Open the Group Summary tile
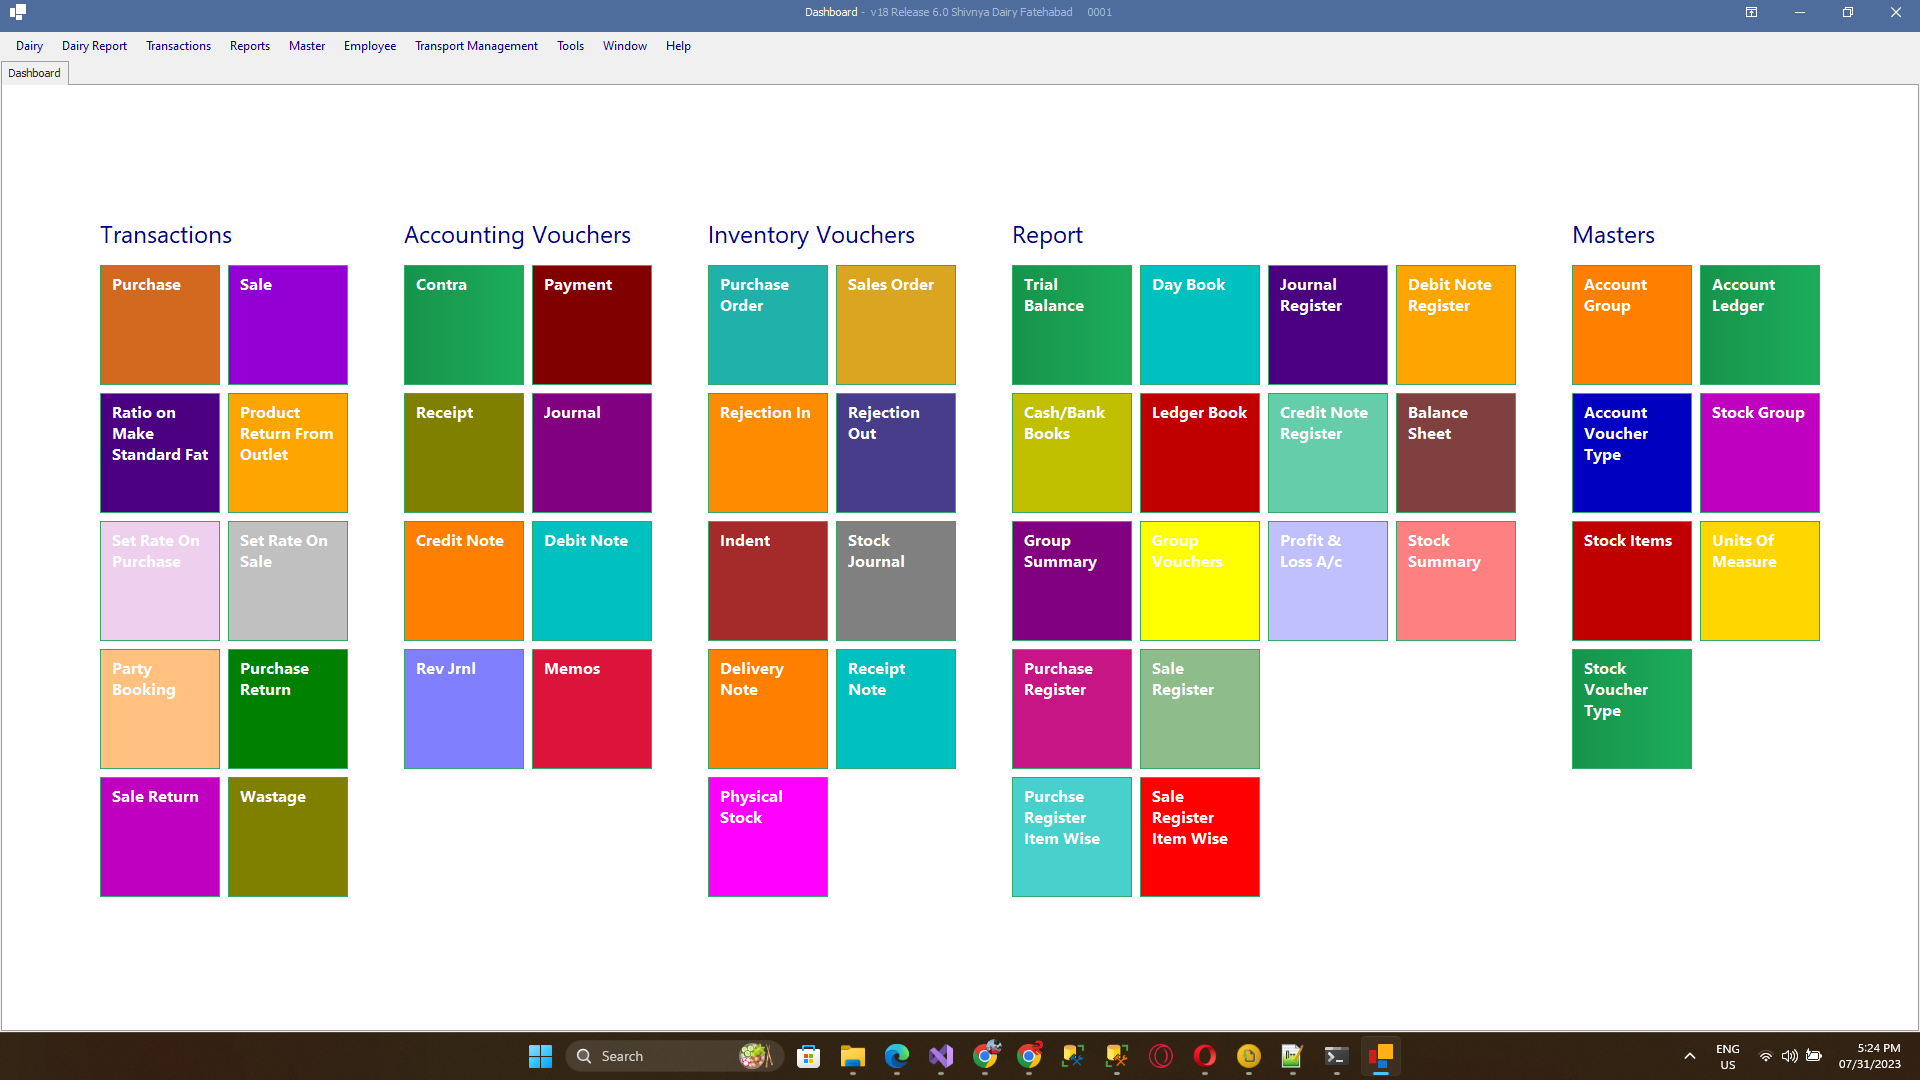This screenshot has width=1920, height=1080. [x=1072, y=581]
